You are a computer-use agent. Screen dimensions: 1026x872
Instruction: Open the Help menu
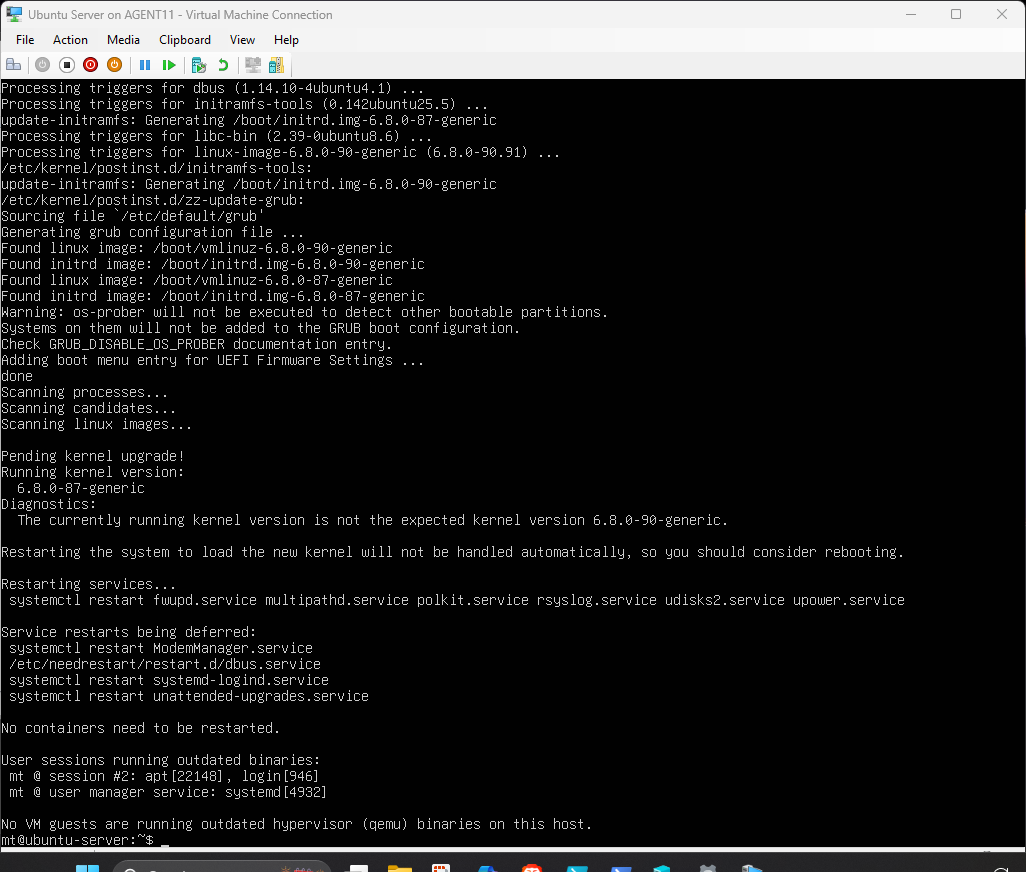pos(286,40)
